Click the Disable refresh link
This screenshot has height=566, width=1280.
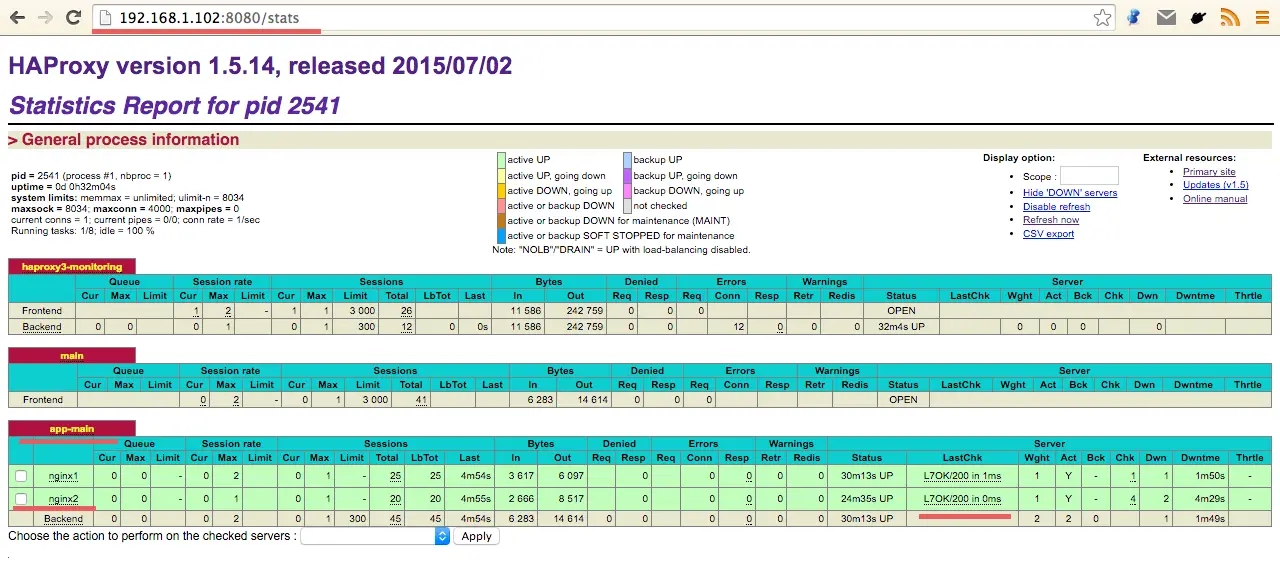point(1056,207)
